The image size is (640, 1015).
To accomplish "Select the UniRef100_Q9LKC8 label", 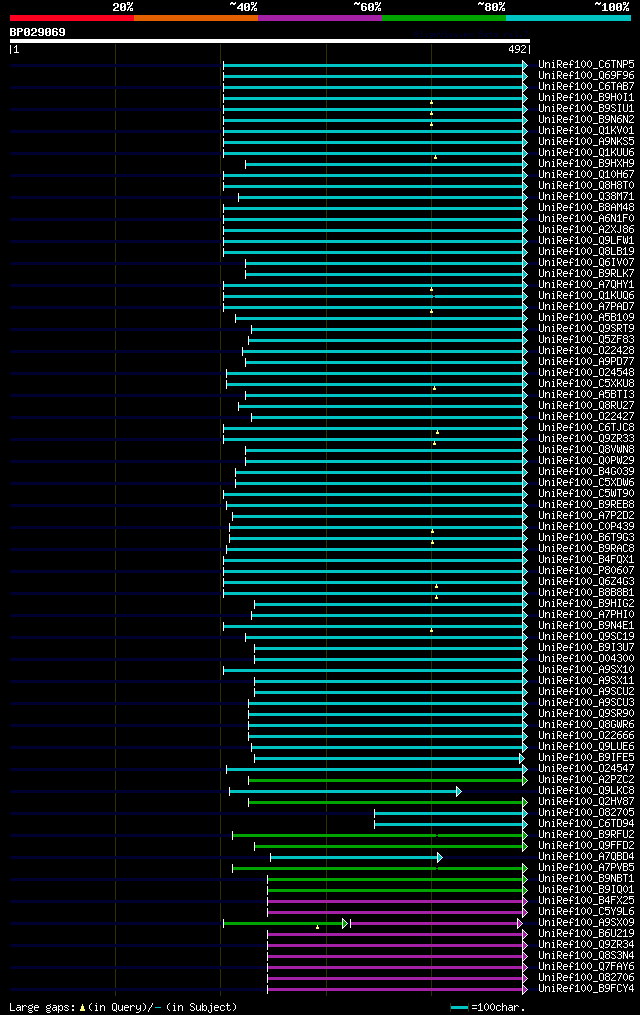I will click(586, 791).
